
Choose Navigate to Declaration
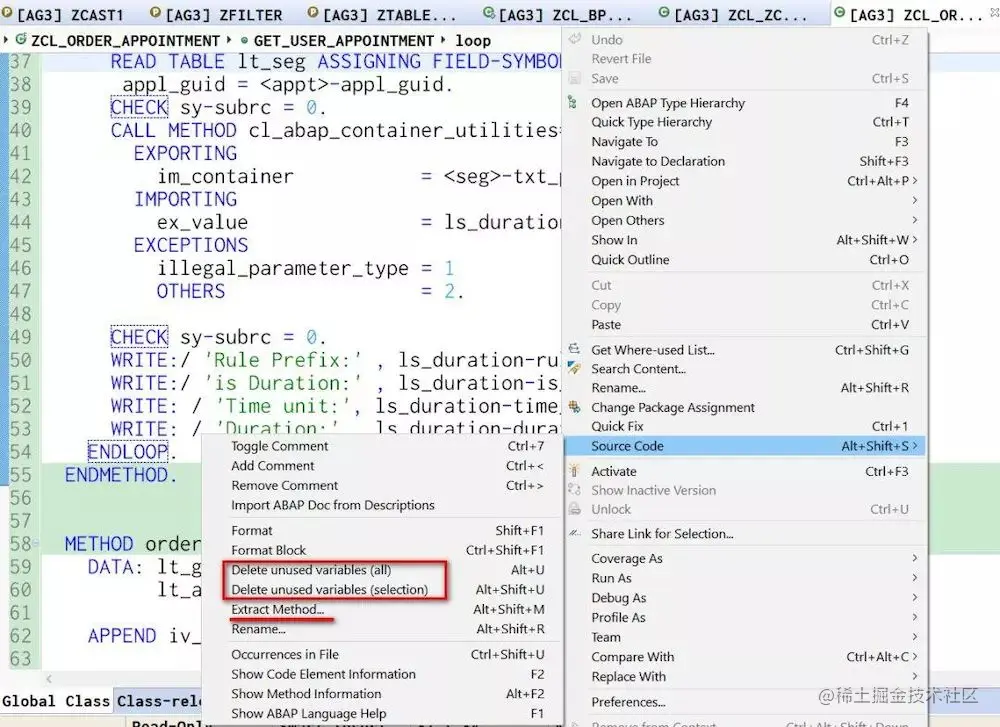(745, 161)
